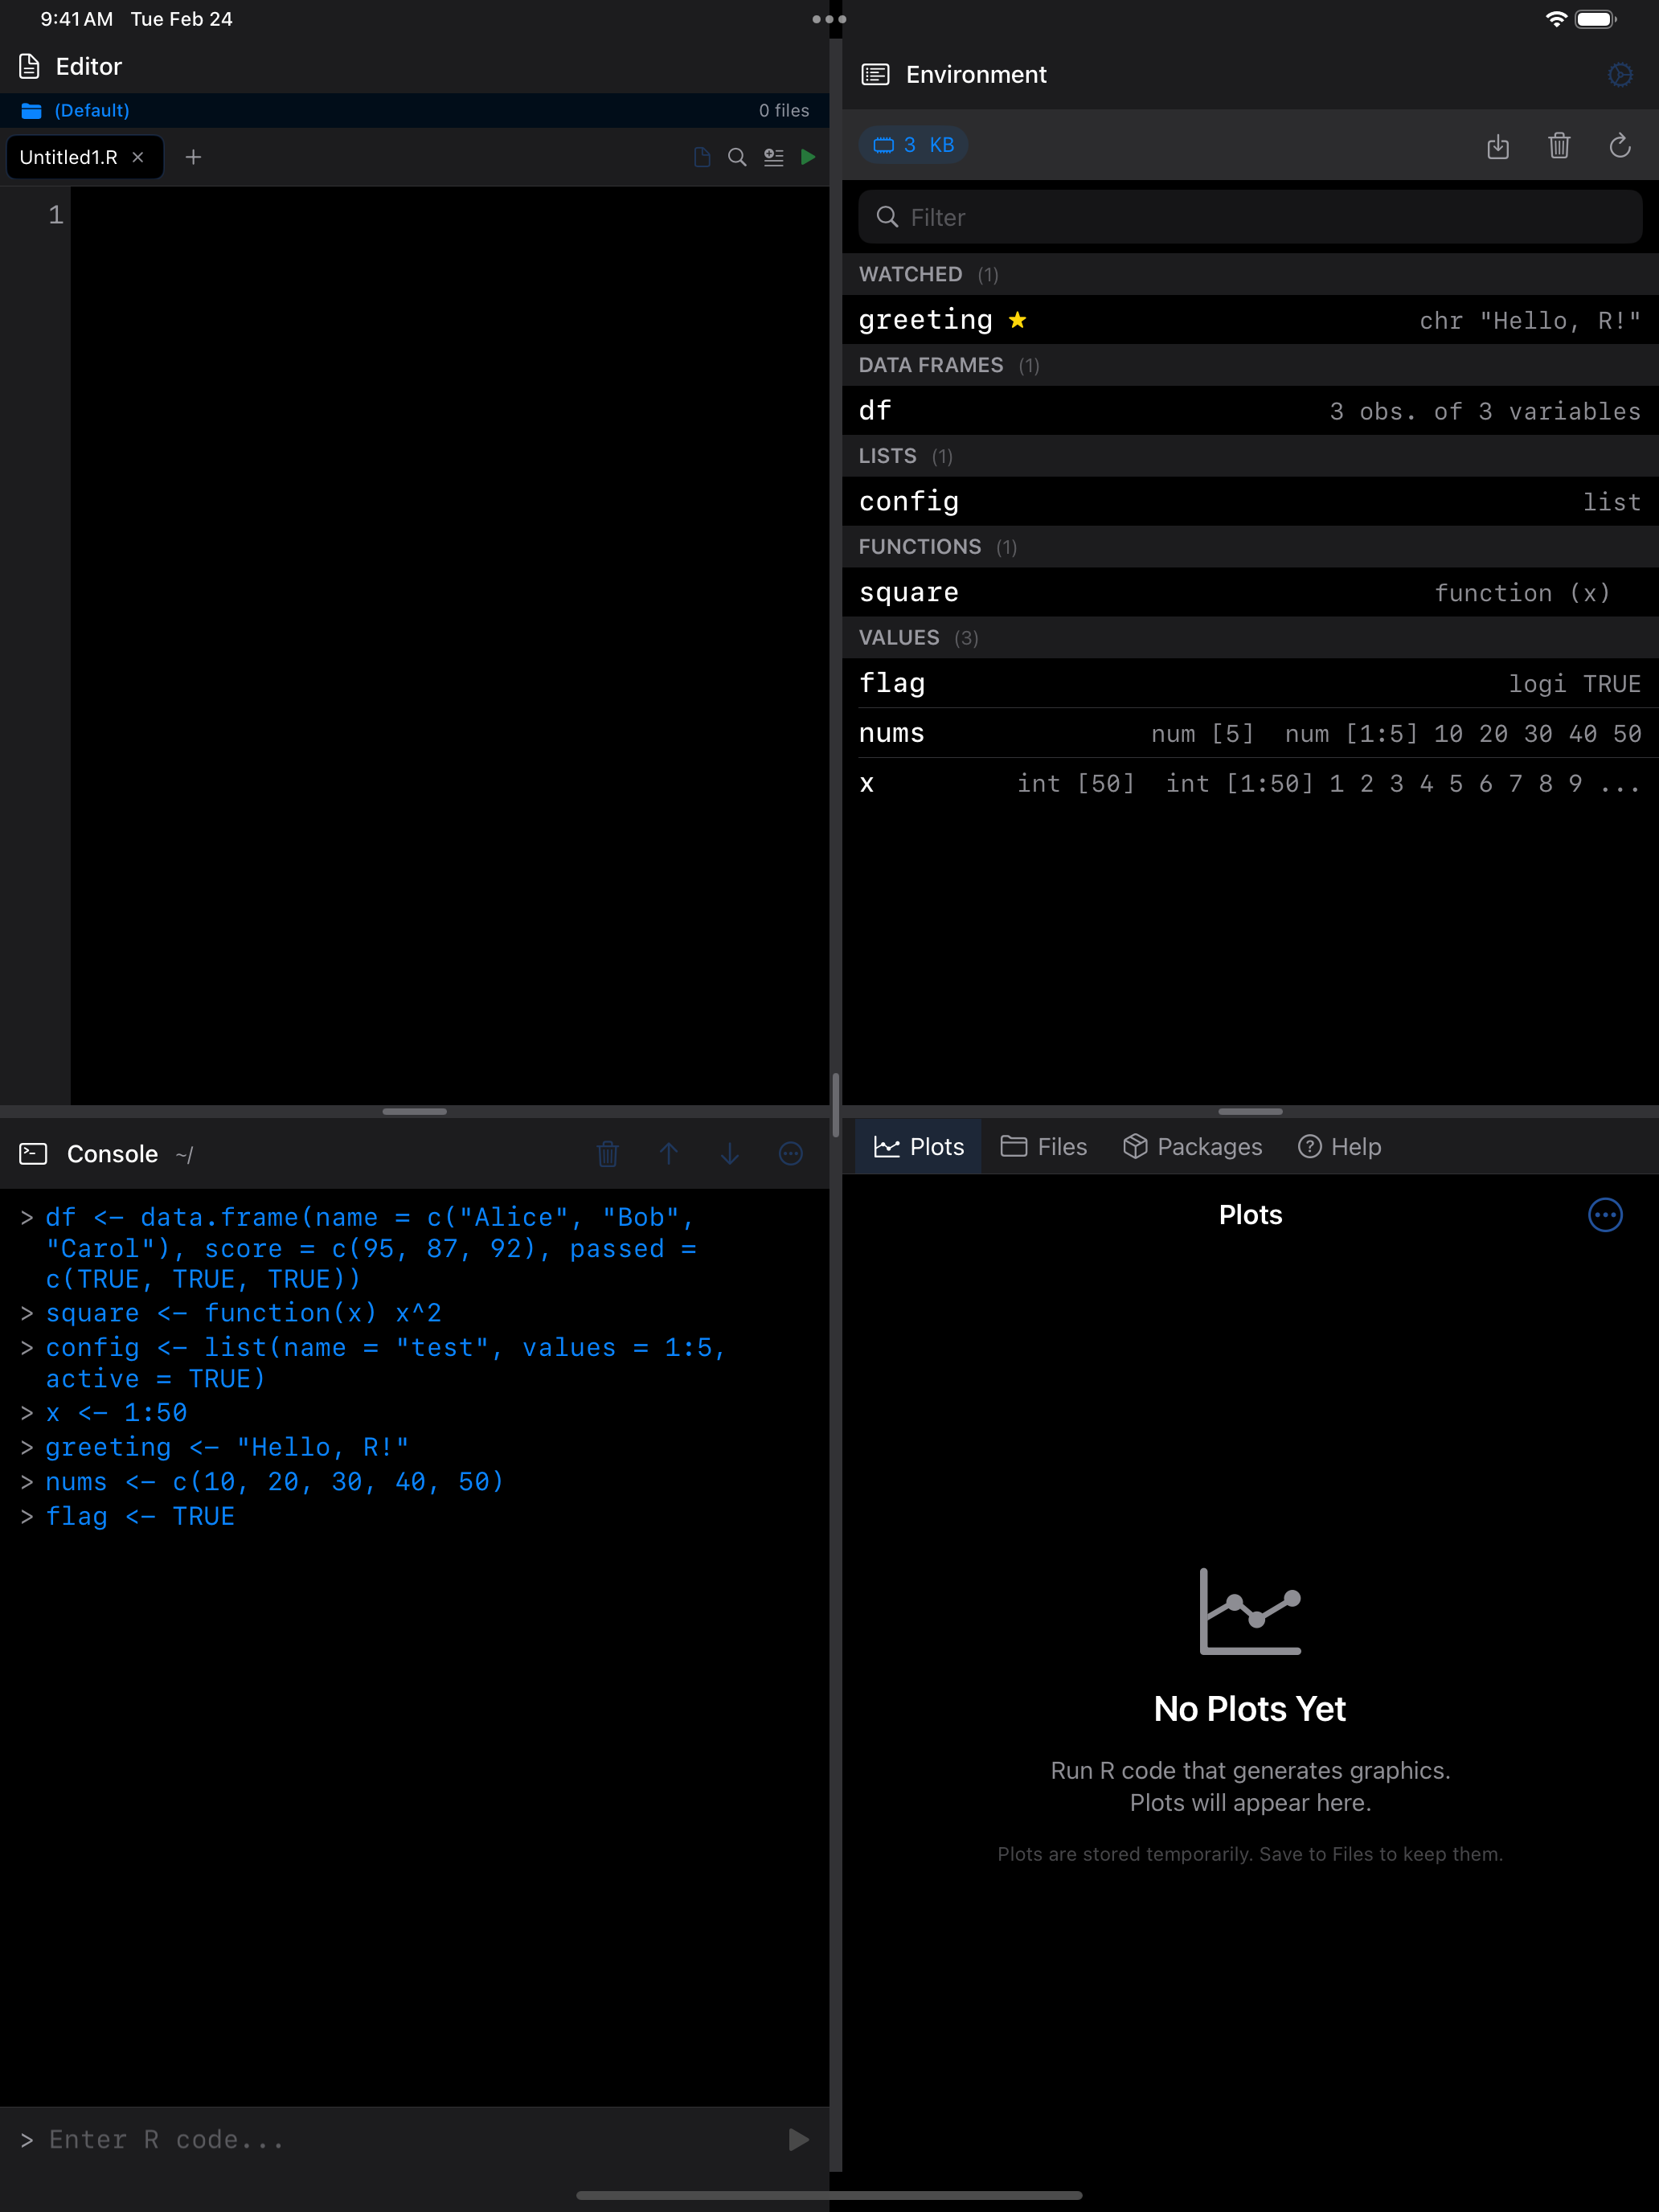Clear all objects with the Environment trash icon

[x=1559, y=146]
